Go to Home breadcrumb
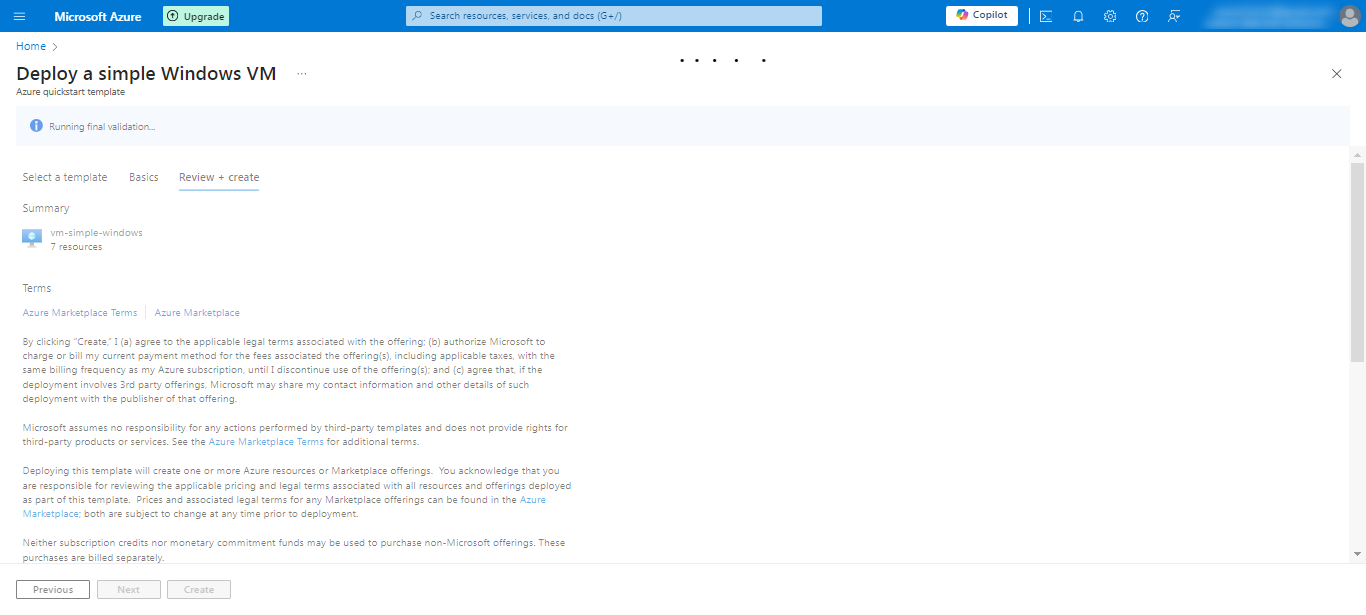 tap(31, 46)
